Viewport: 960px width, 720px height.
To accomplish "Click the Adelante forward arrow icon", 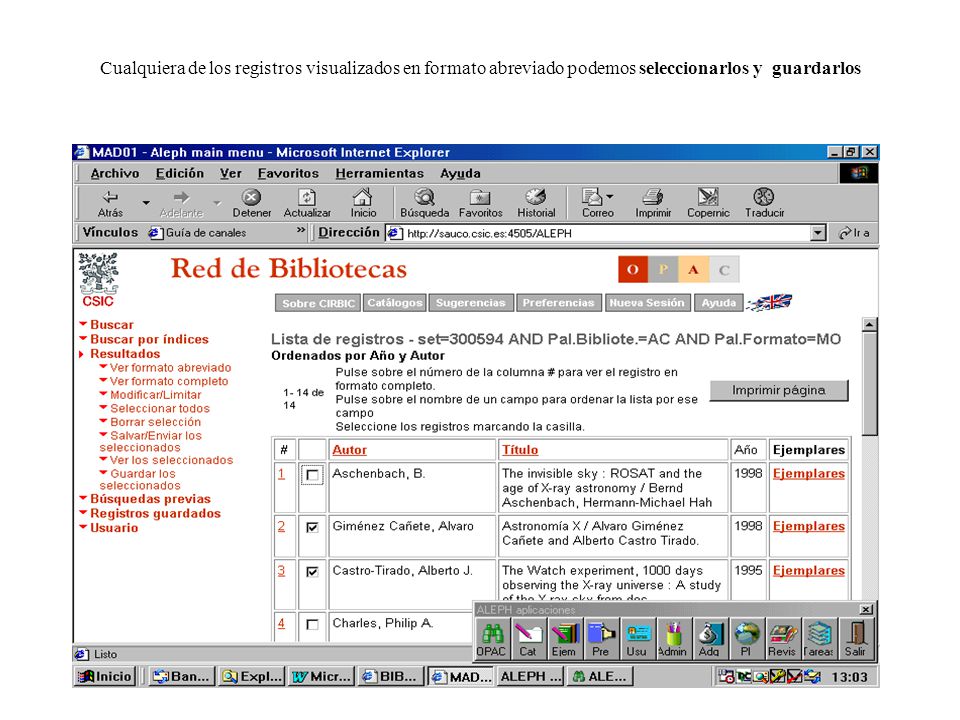I will click(x=181, y=197).
